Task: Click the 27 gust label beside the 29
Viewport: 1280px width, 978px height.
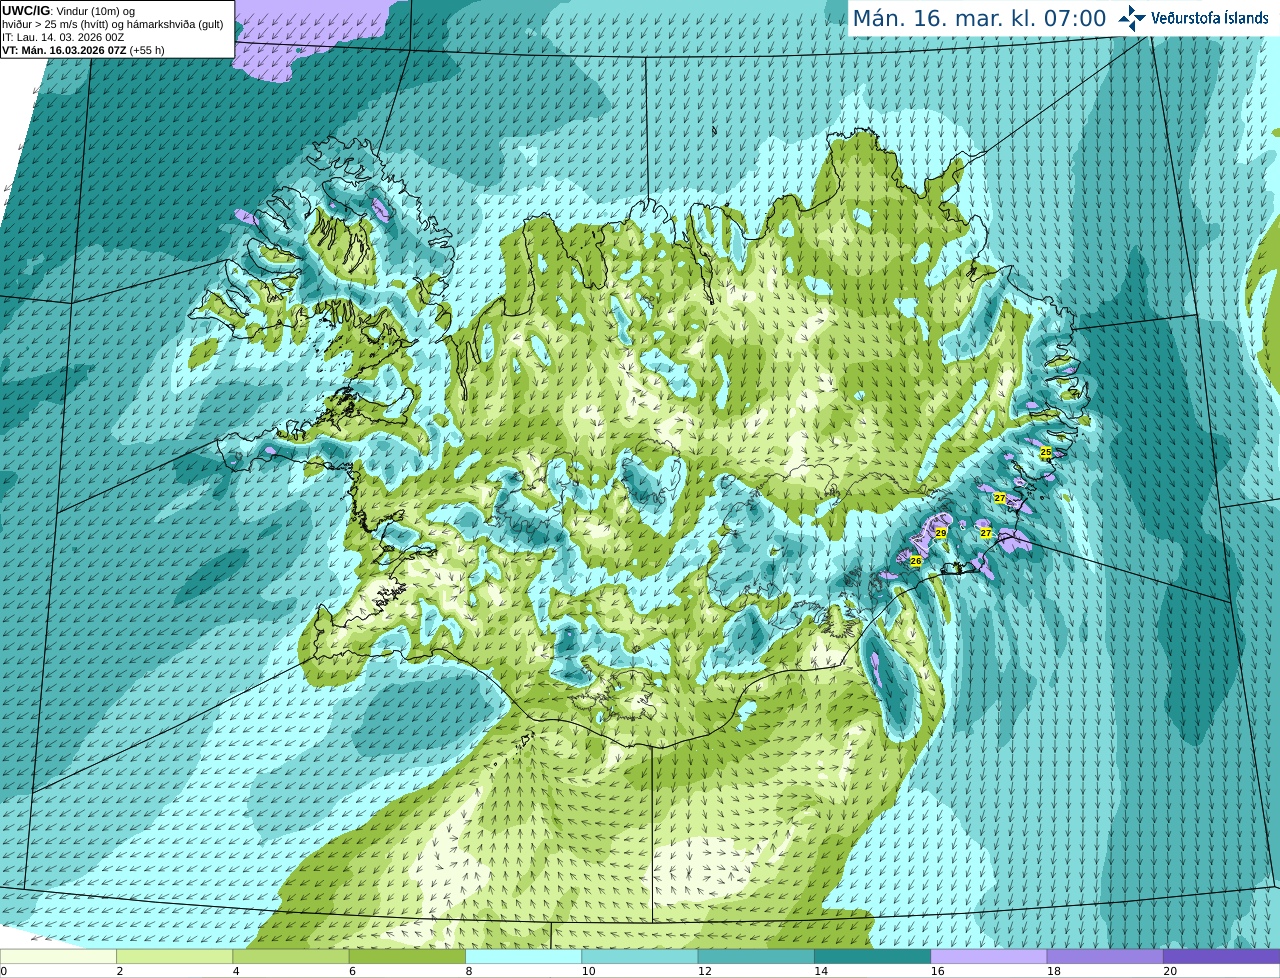Action: 986,533
